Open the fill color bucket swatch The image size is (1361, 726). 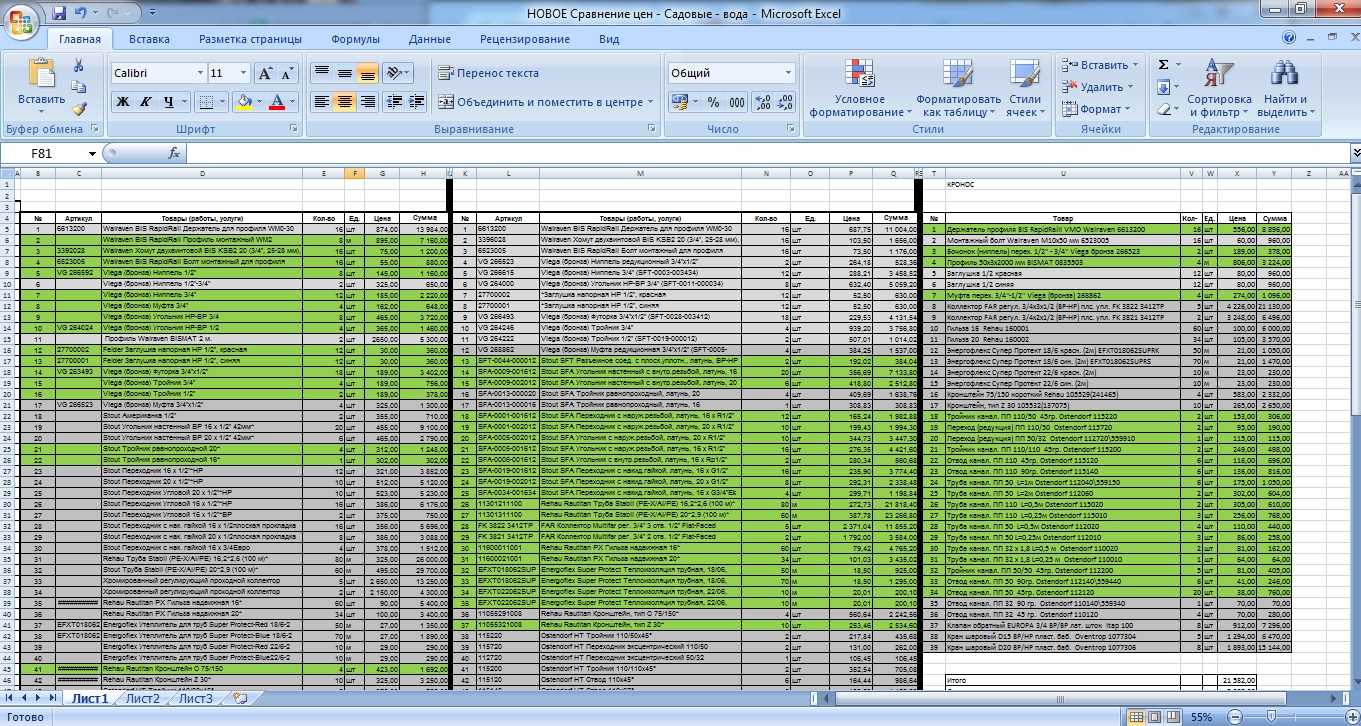(242, 102)
